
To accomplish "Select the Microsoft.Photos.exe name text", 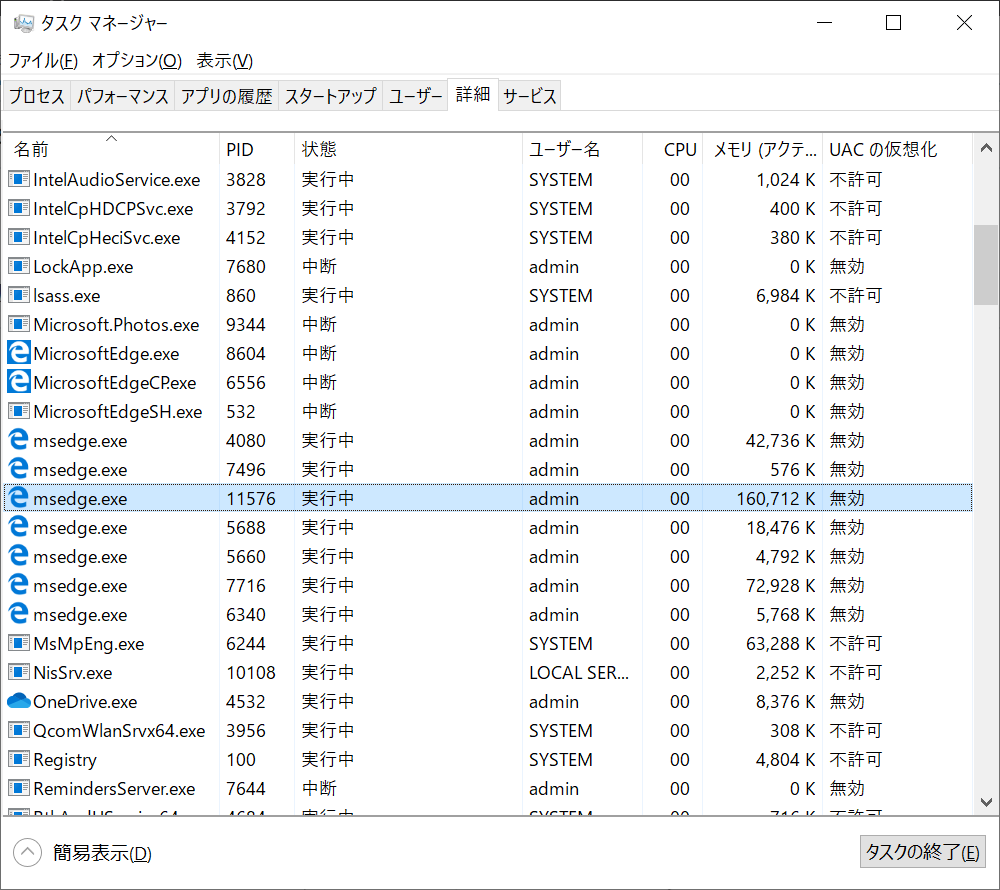I will click(x=116, y=325).
